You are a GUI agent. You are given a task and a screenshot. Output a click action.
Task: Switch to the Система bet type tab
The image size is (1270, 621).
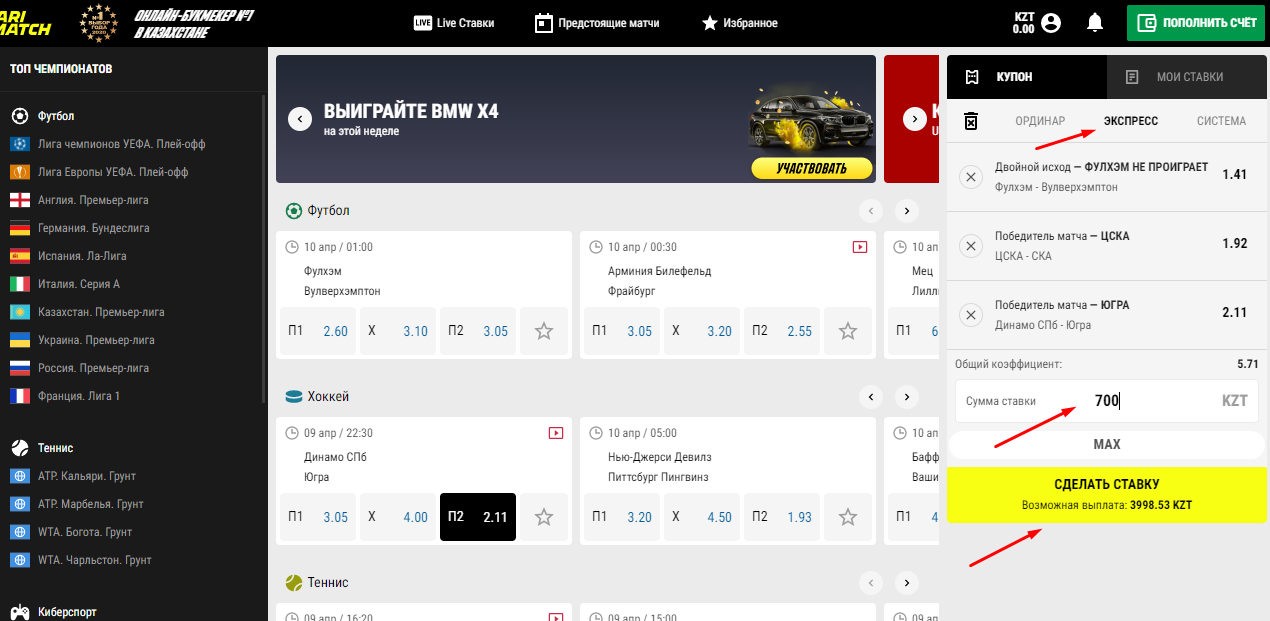pos(1221,121)
